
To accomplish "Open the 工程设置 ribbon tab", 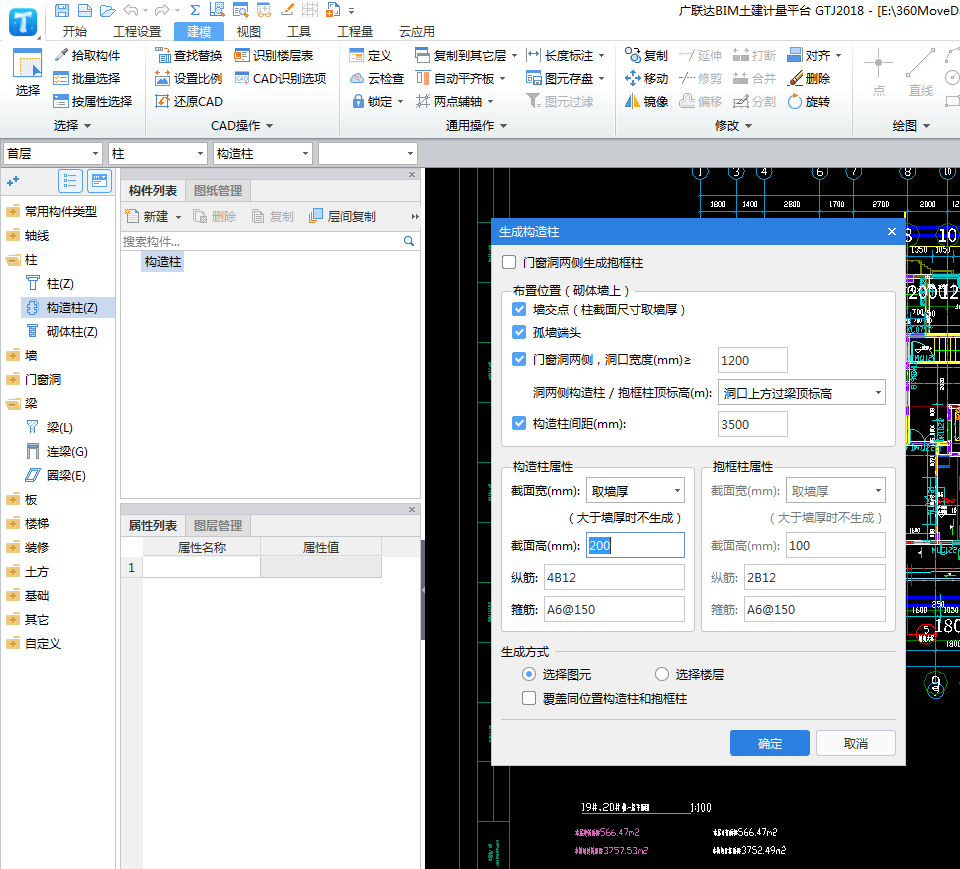I will pos(137,32).
